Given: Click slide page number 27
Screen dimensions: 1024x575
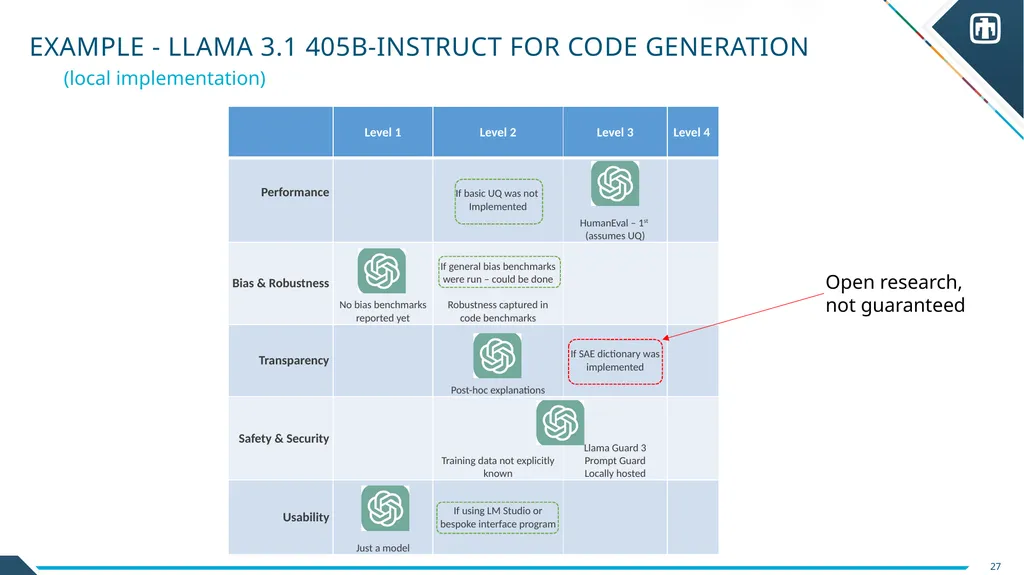Looking at the screenshot, I should (995, 567).
